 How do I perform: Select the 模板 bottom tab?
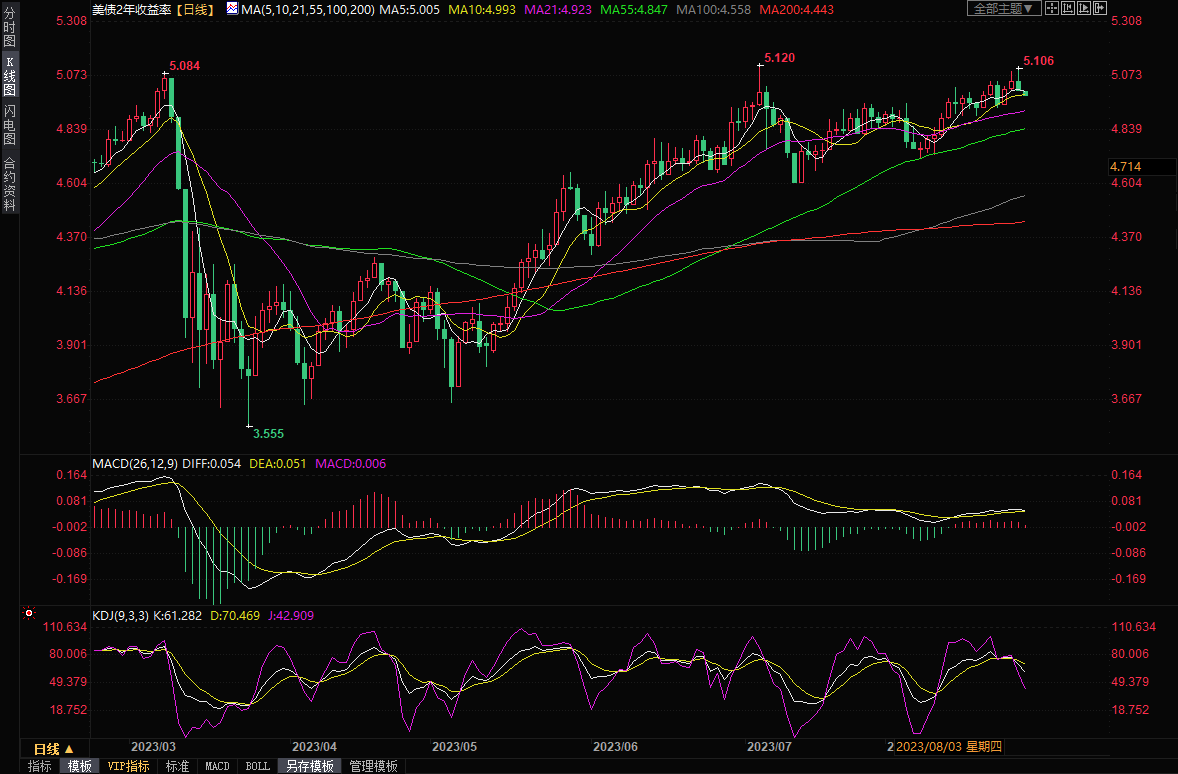tap(79, 766)
